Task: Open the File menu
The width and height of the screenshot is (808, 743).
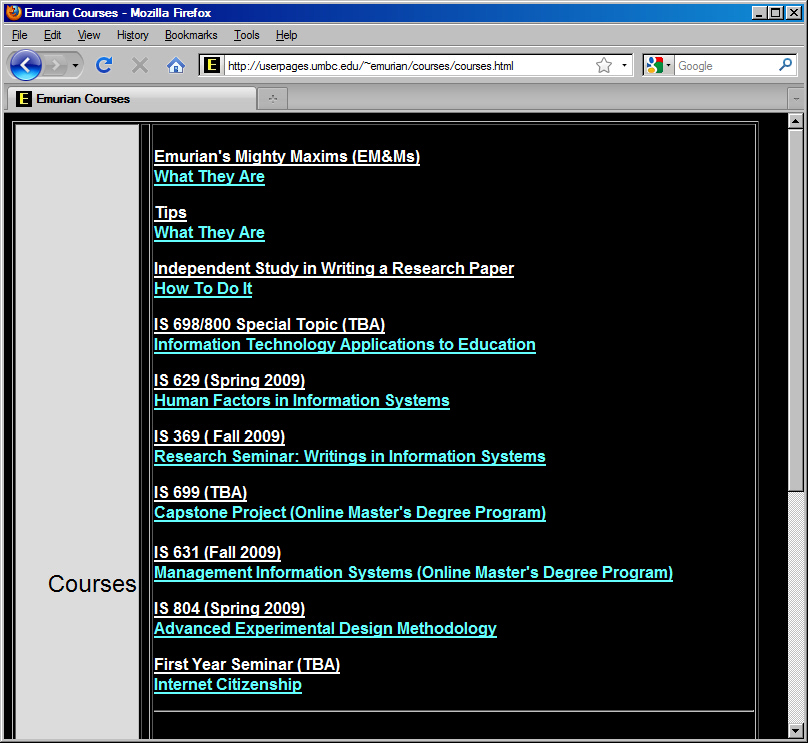Action: tap(20, 35)
